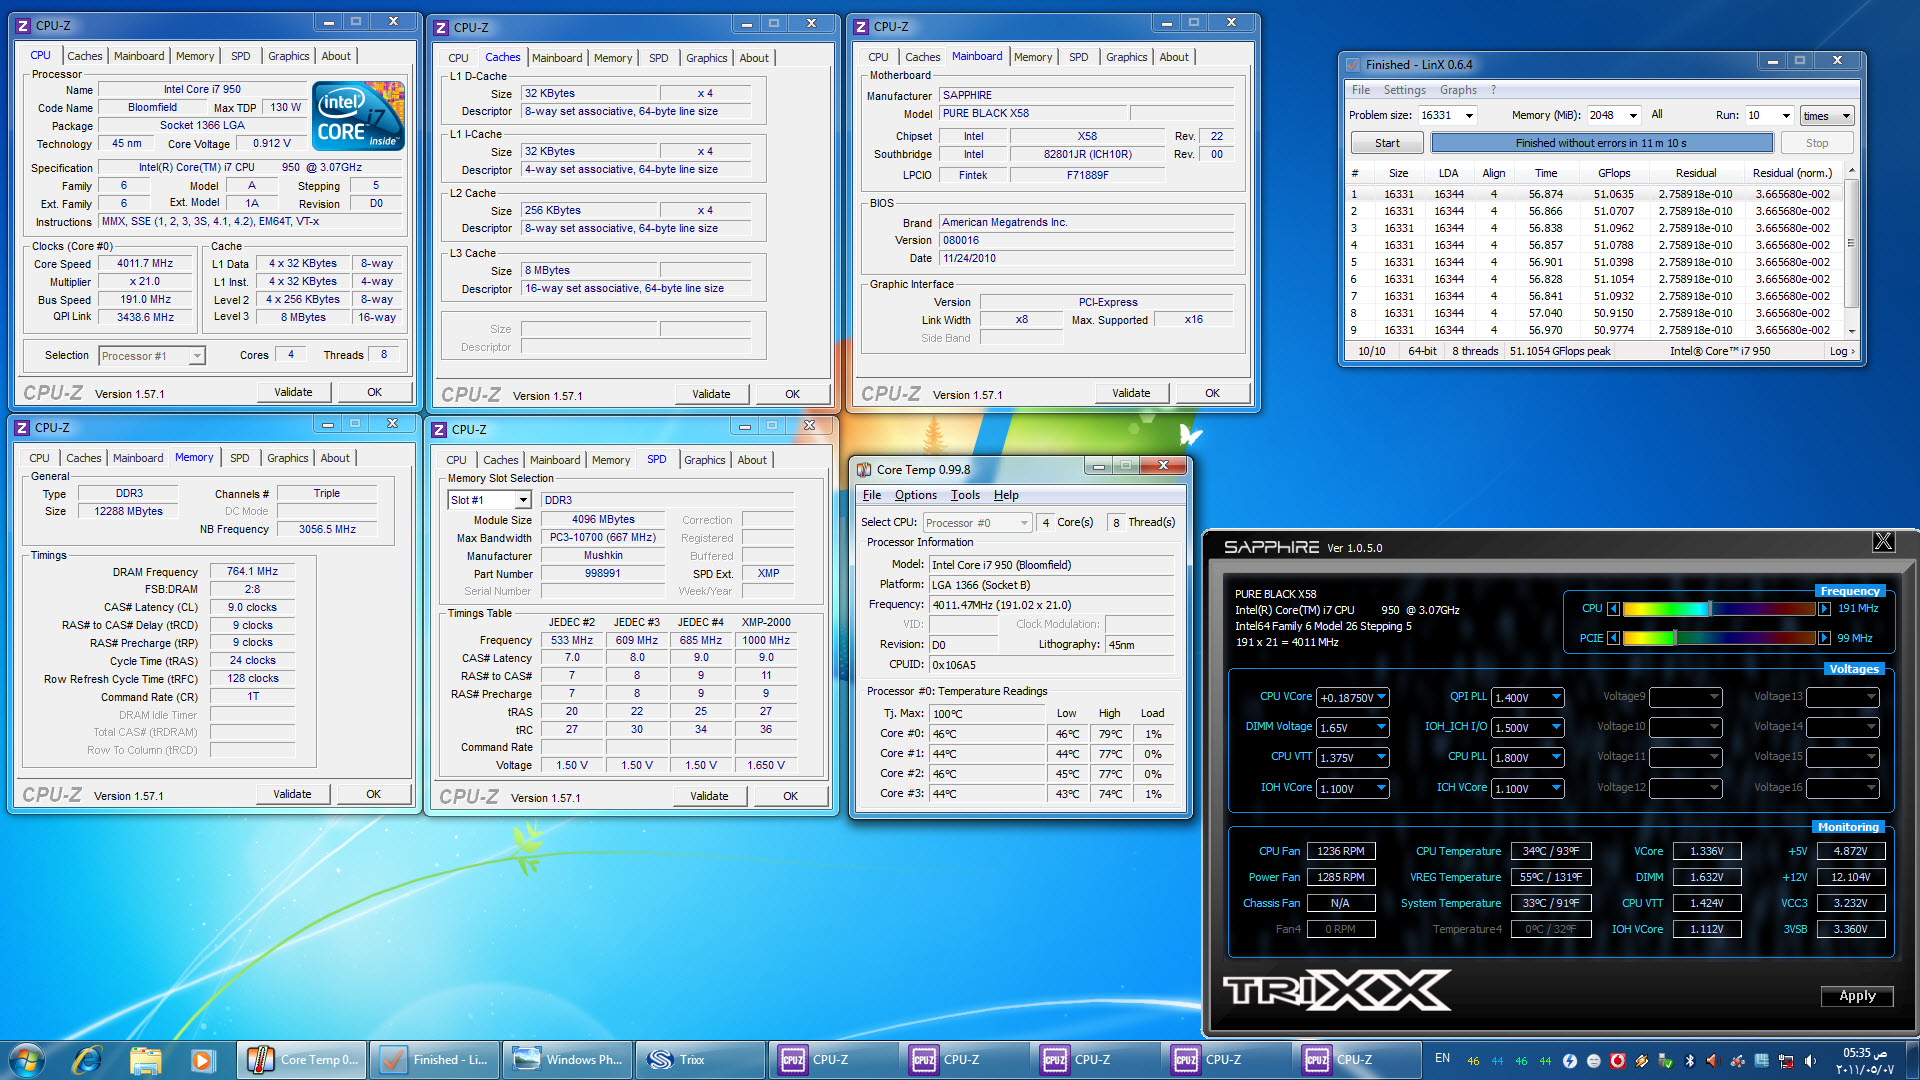Click the taskbar clock showing 05:35

click(x=1865, y=1061)
